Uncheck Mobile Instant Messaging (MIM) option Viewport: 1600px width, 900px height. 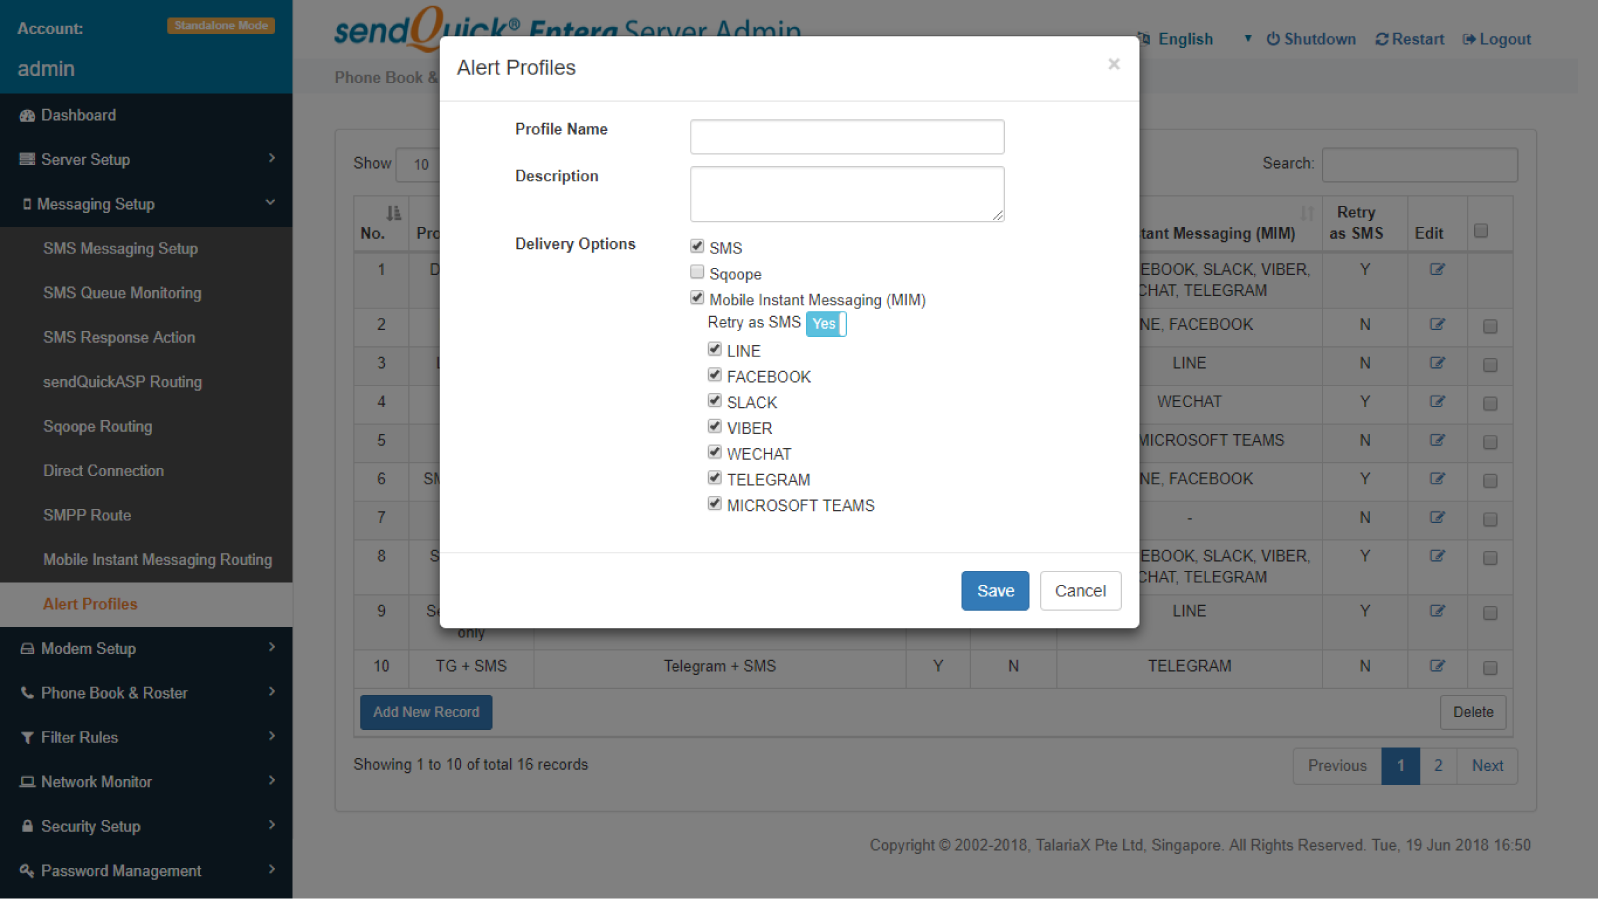(697, 298)
